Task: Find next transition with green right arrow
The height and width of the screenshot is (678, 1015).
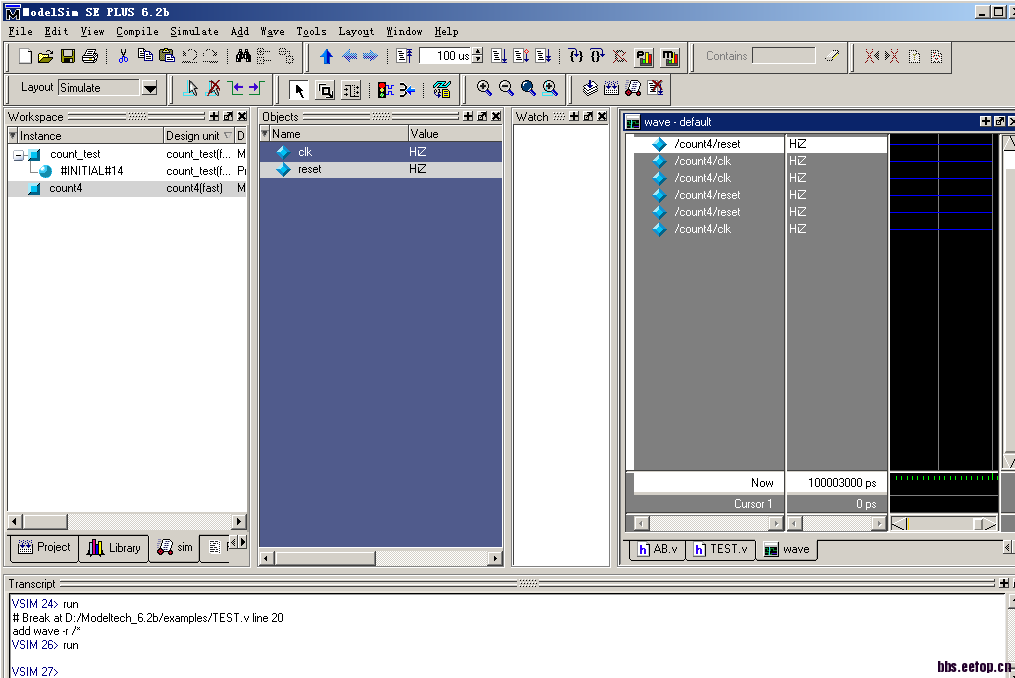Action: coord(257,89)
